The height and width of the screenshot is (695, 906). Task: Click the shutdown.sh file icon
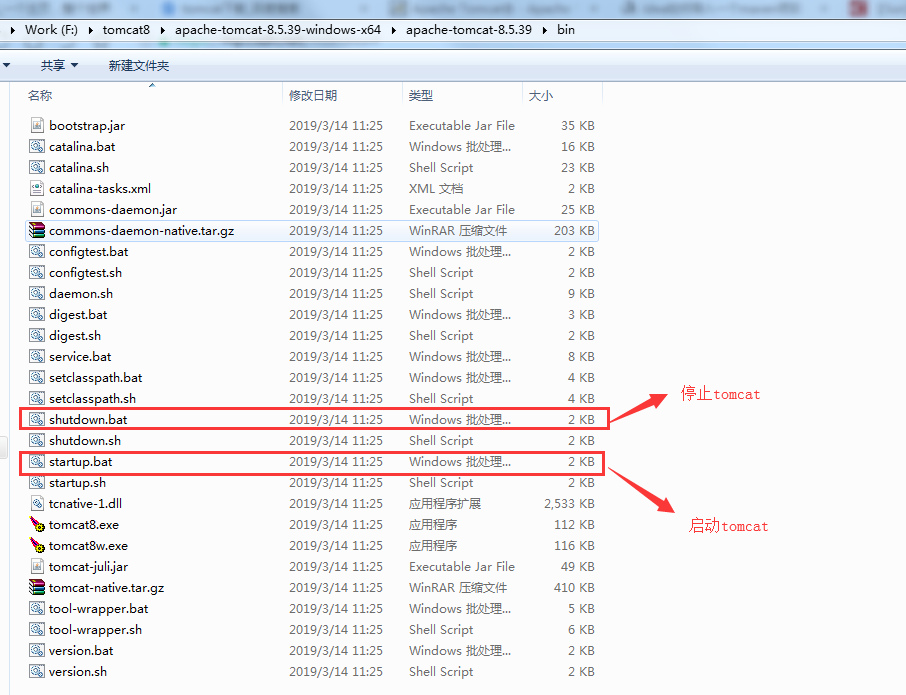tap(37, 440)
